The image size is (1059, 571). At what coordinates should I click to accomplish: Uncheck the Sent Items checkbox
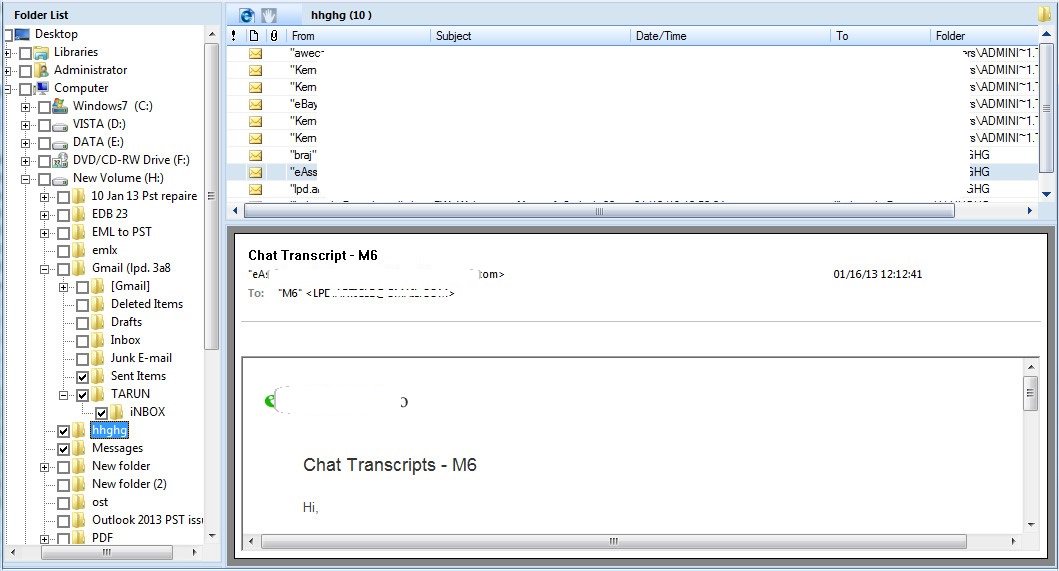pyautogui.click(x=82, y=377)
